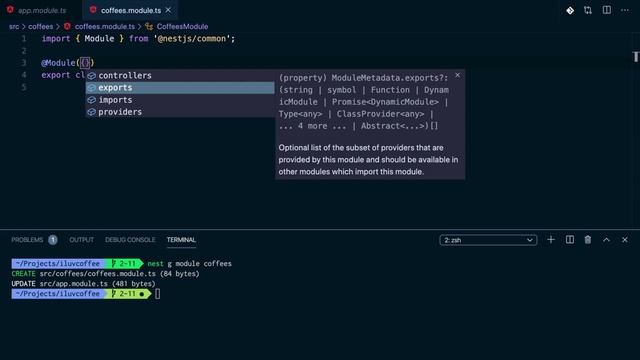Create a new terminal with plus icon
The width and height of the screenshot is (640, 360).
(x=551, y=240)
